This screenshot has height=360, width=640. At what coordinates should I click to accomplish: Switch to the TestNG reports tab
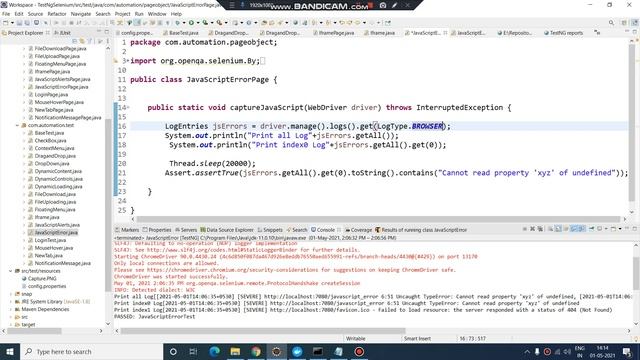pyautogui.click(x=563, y=33)
